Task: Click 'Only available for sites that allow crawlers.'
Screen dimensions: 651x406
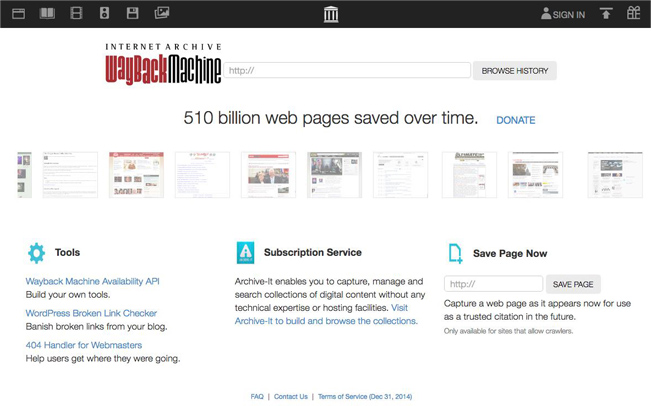Action: point(509,331)
